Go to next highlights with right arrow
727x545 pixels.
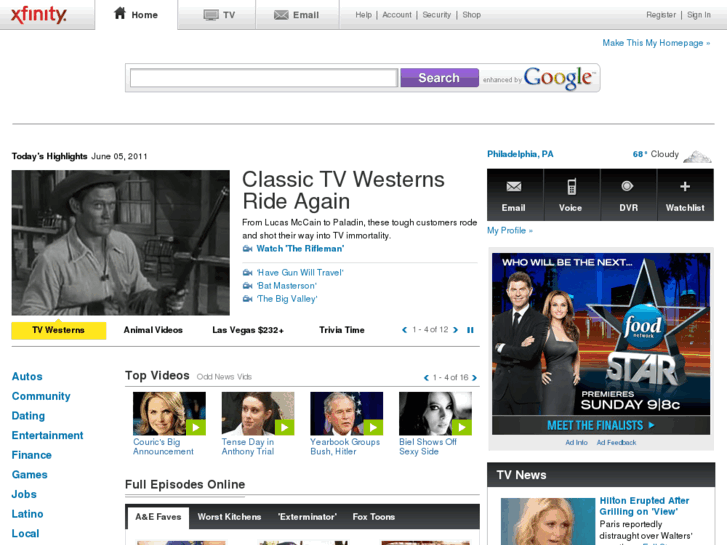coord(455,330)
